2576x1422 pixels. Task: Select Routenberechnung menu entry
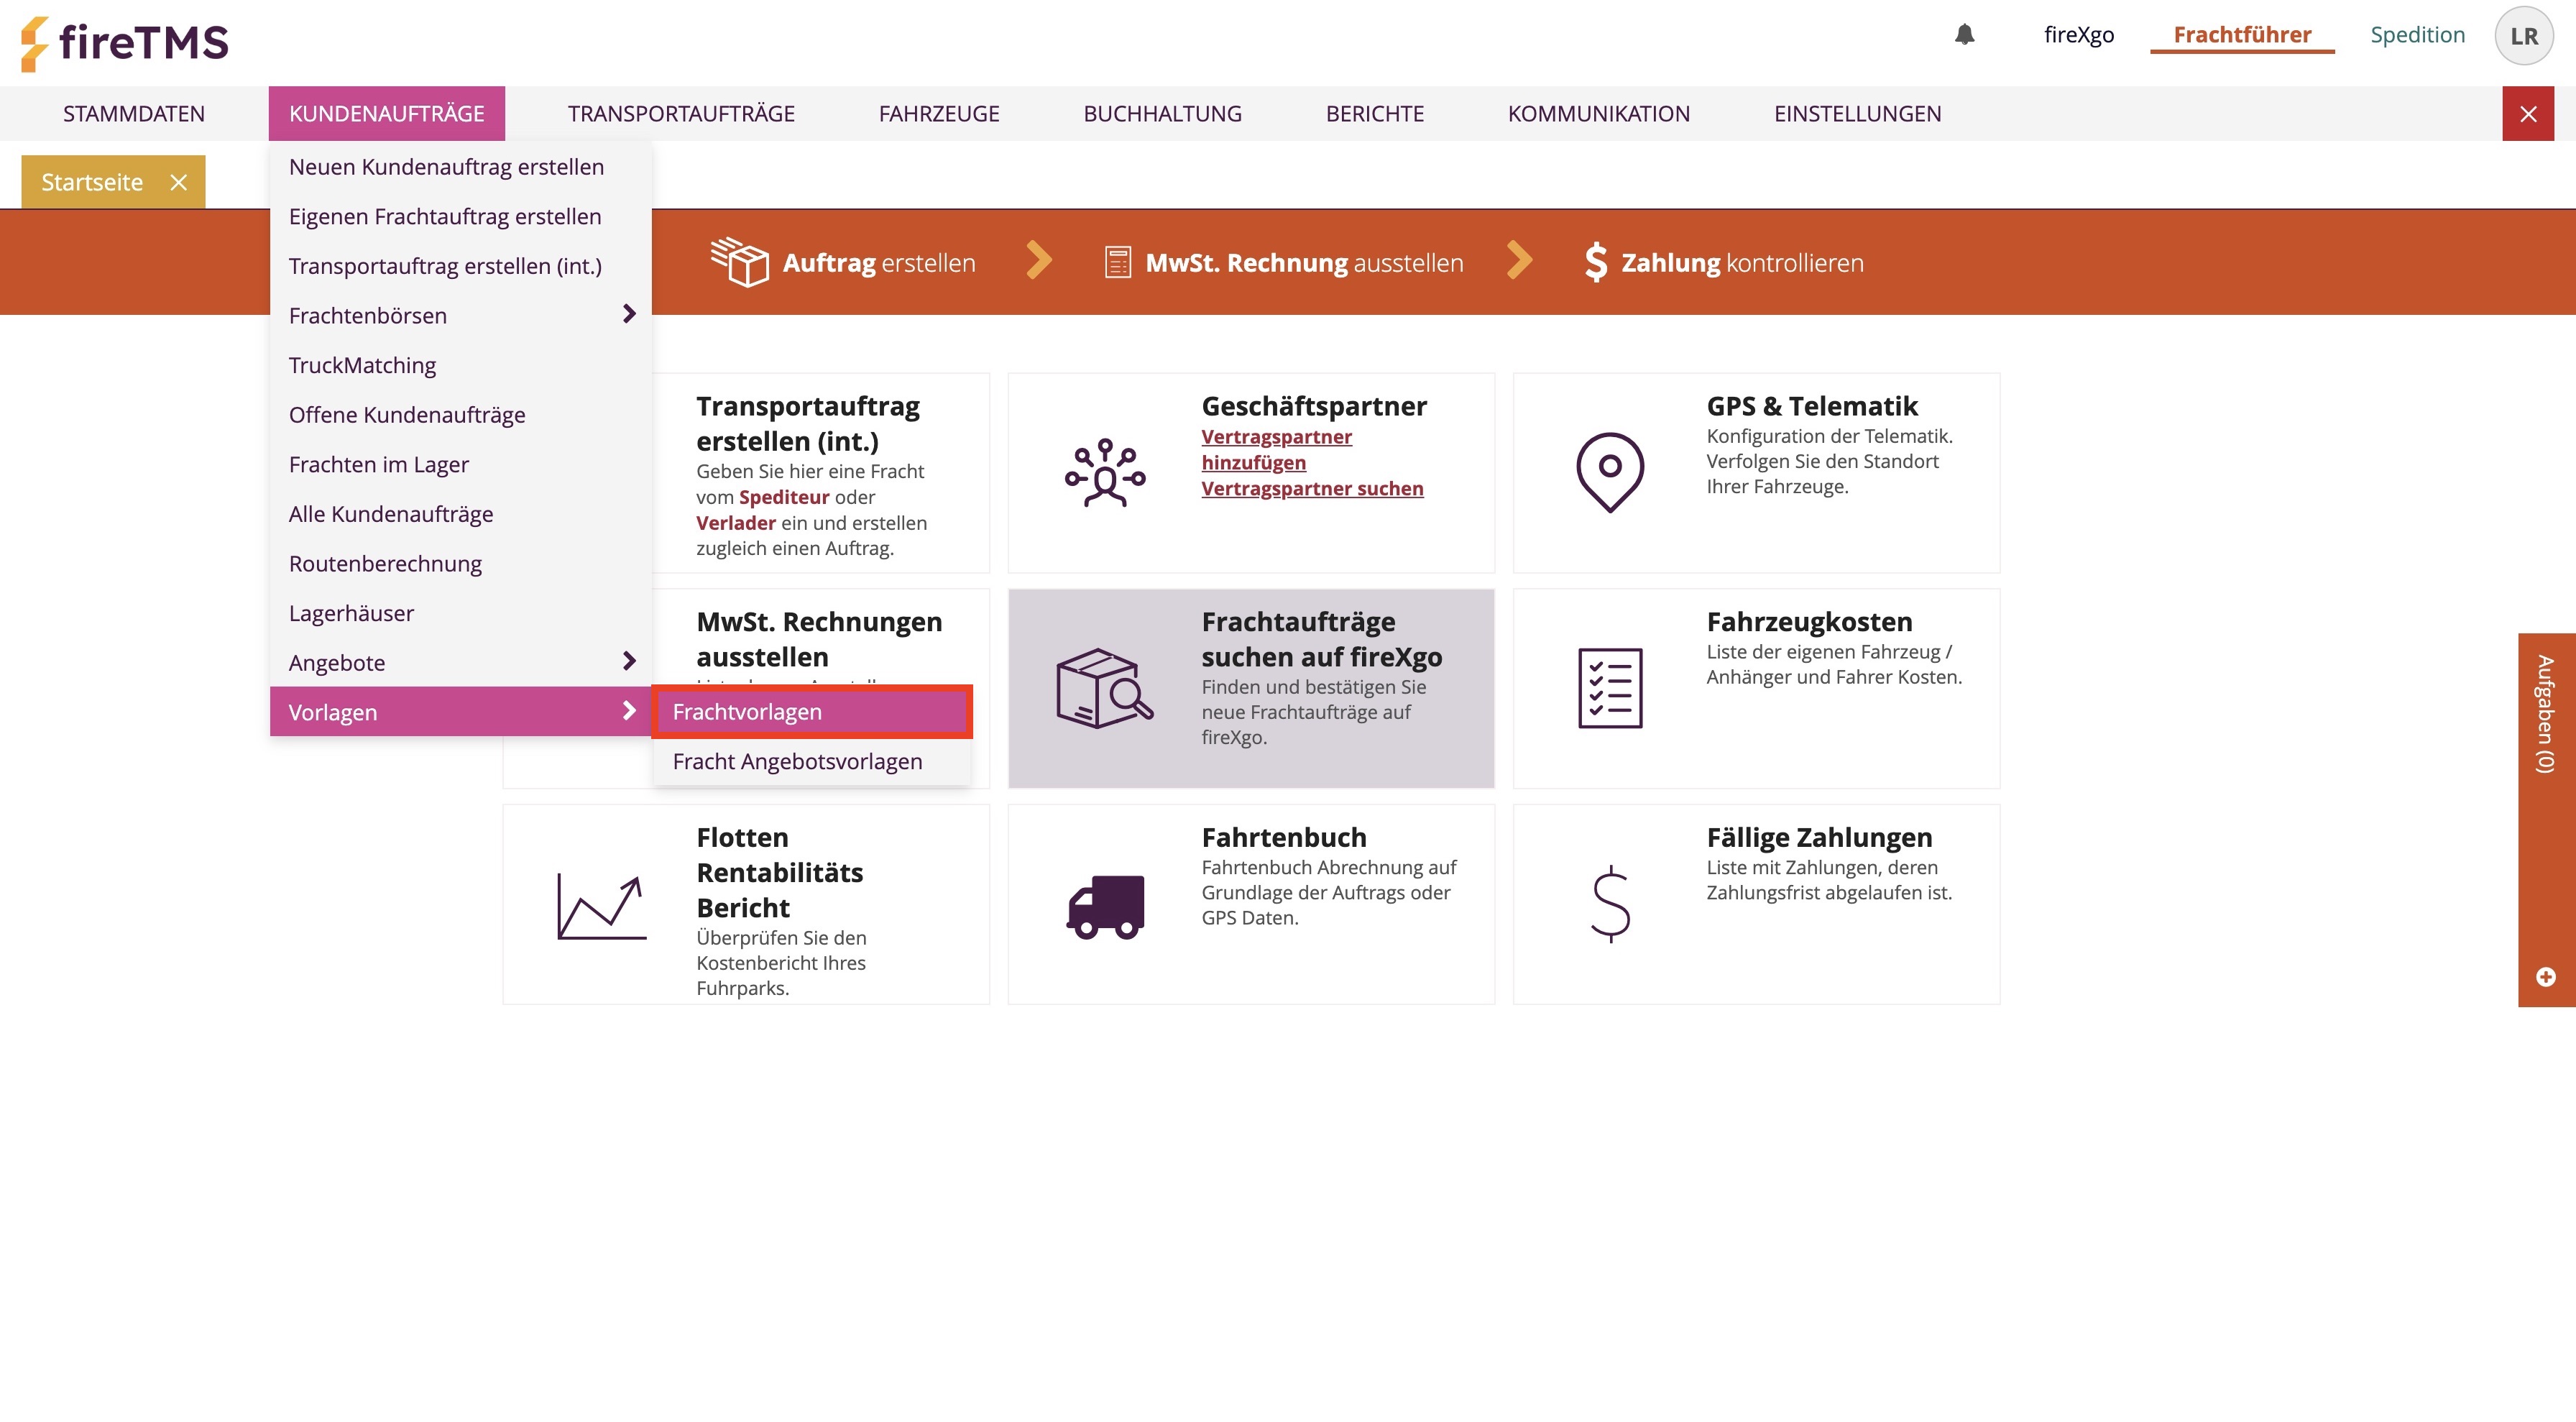pyautogui.click(x=460, y=564)
